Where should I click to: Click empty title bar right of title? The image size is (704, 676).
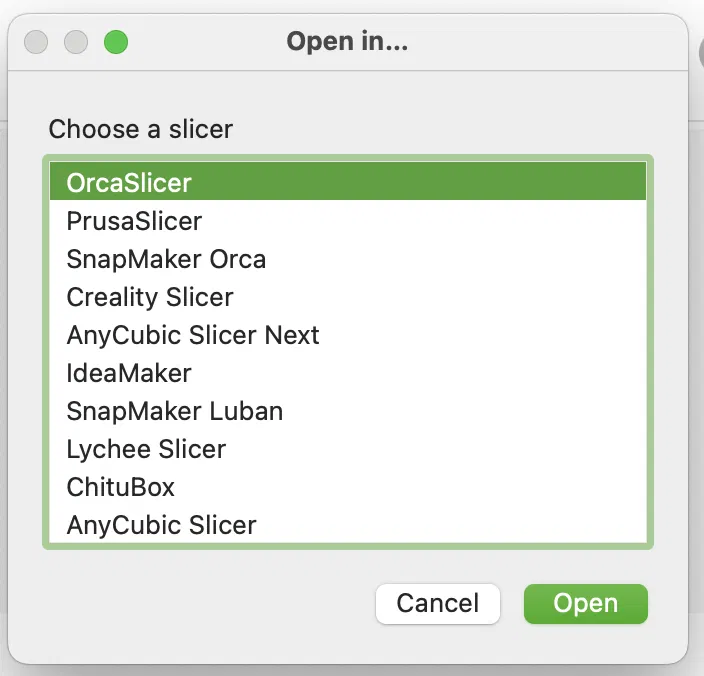pos(550,42)
